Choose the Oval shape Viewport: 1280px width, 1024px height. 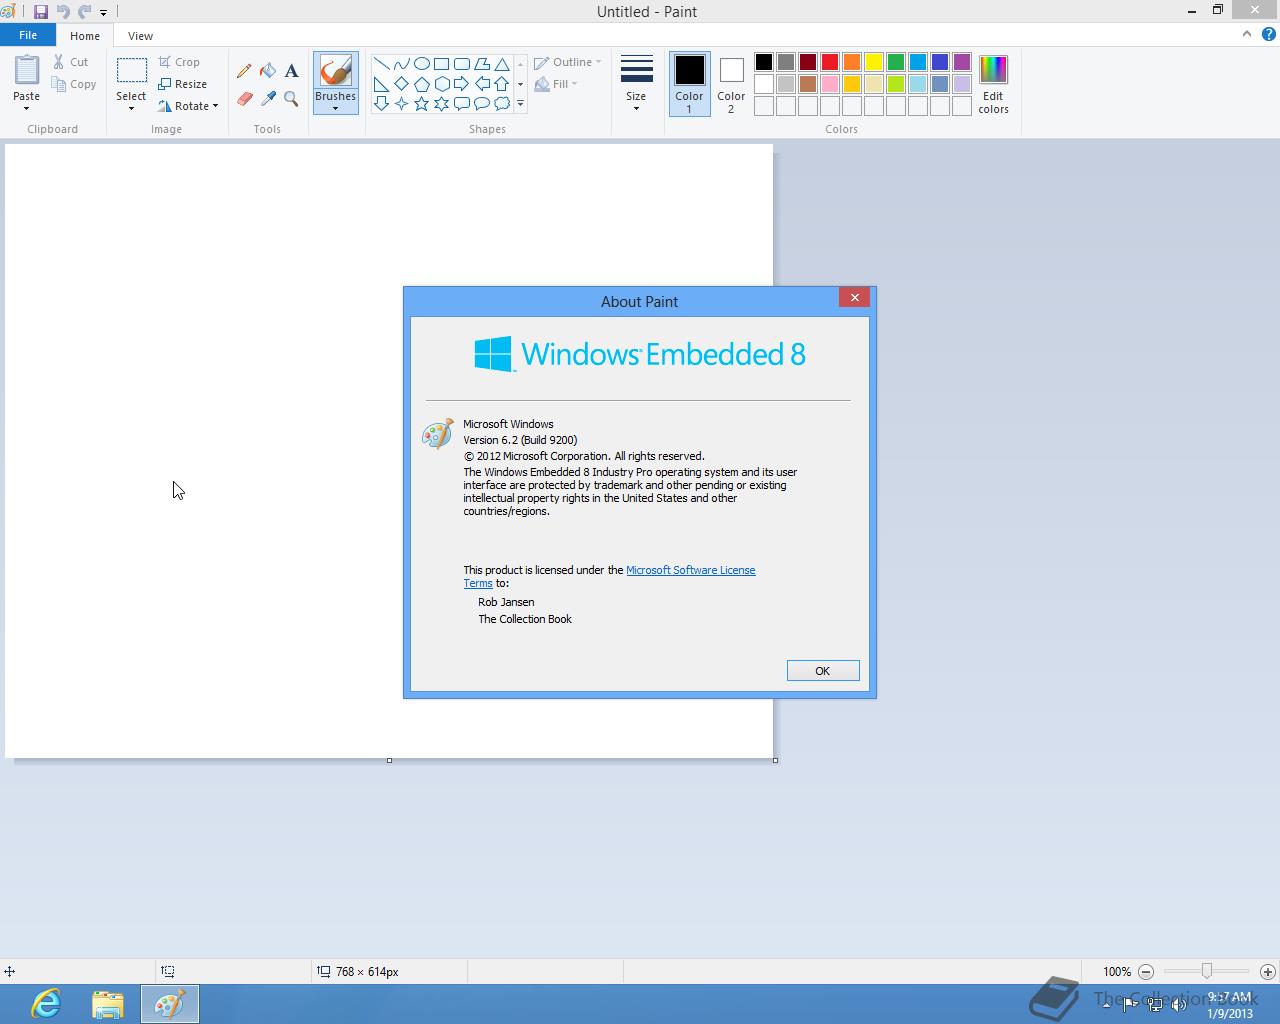421,64
